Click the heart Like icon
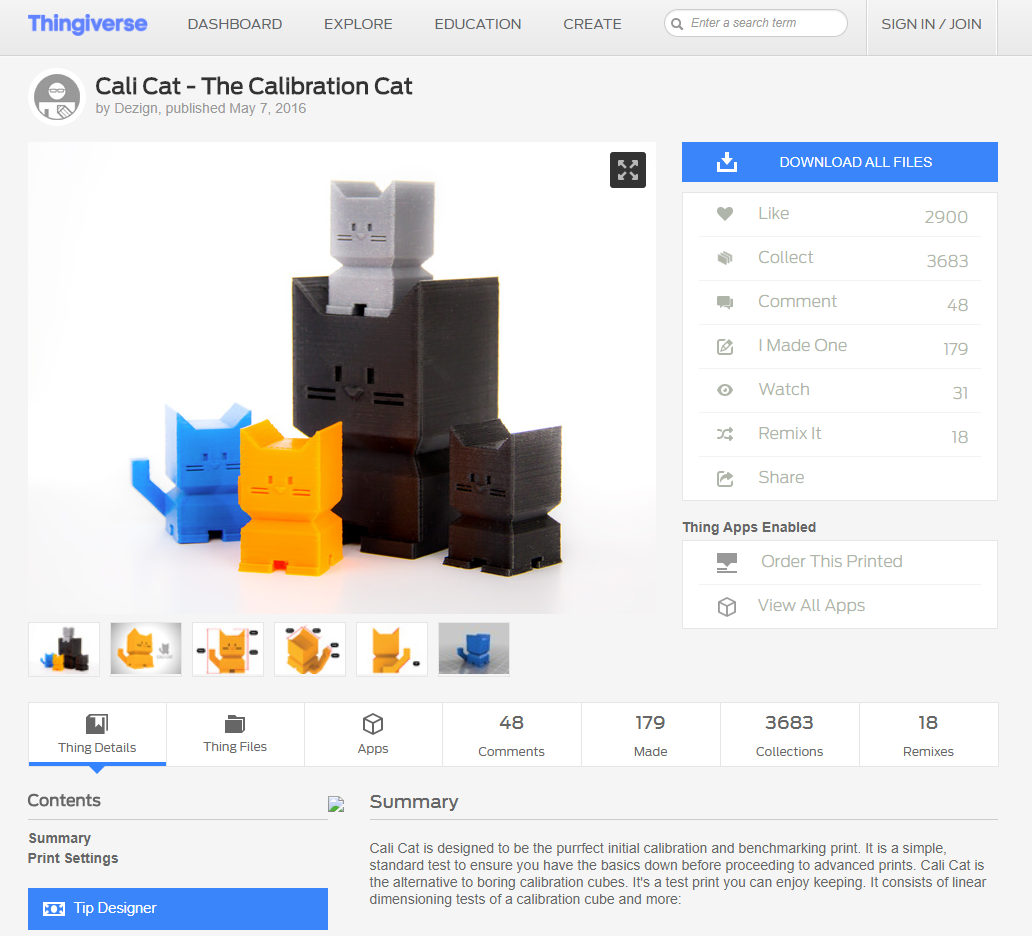The image size is (1032, 936). tap(725, 213)
